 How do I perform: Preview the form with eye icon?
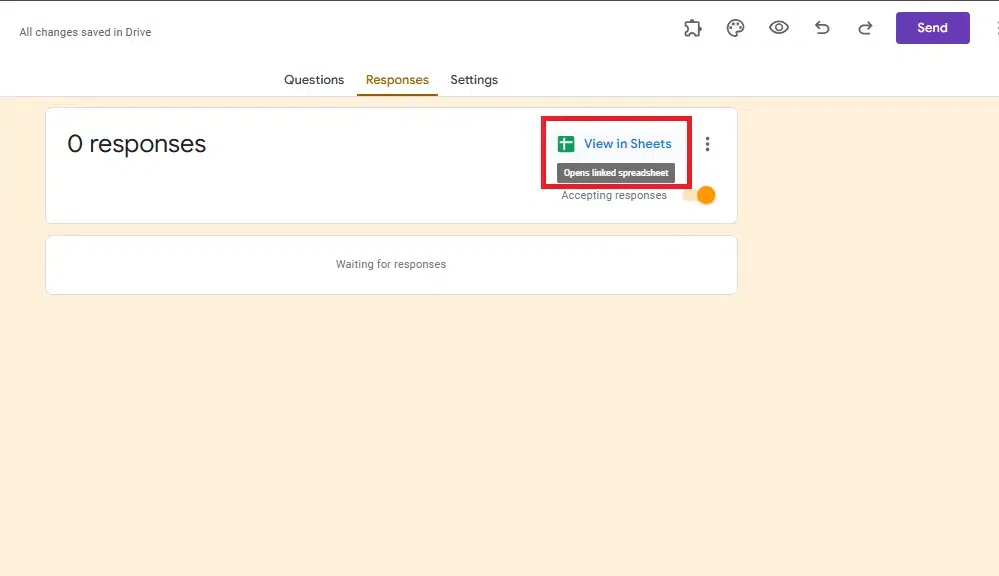click(779, 27)
